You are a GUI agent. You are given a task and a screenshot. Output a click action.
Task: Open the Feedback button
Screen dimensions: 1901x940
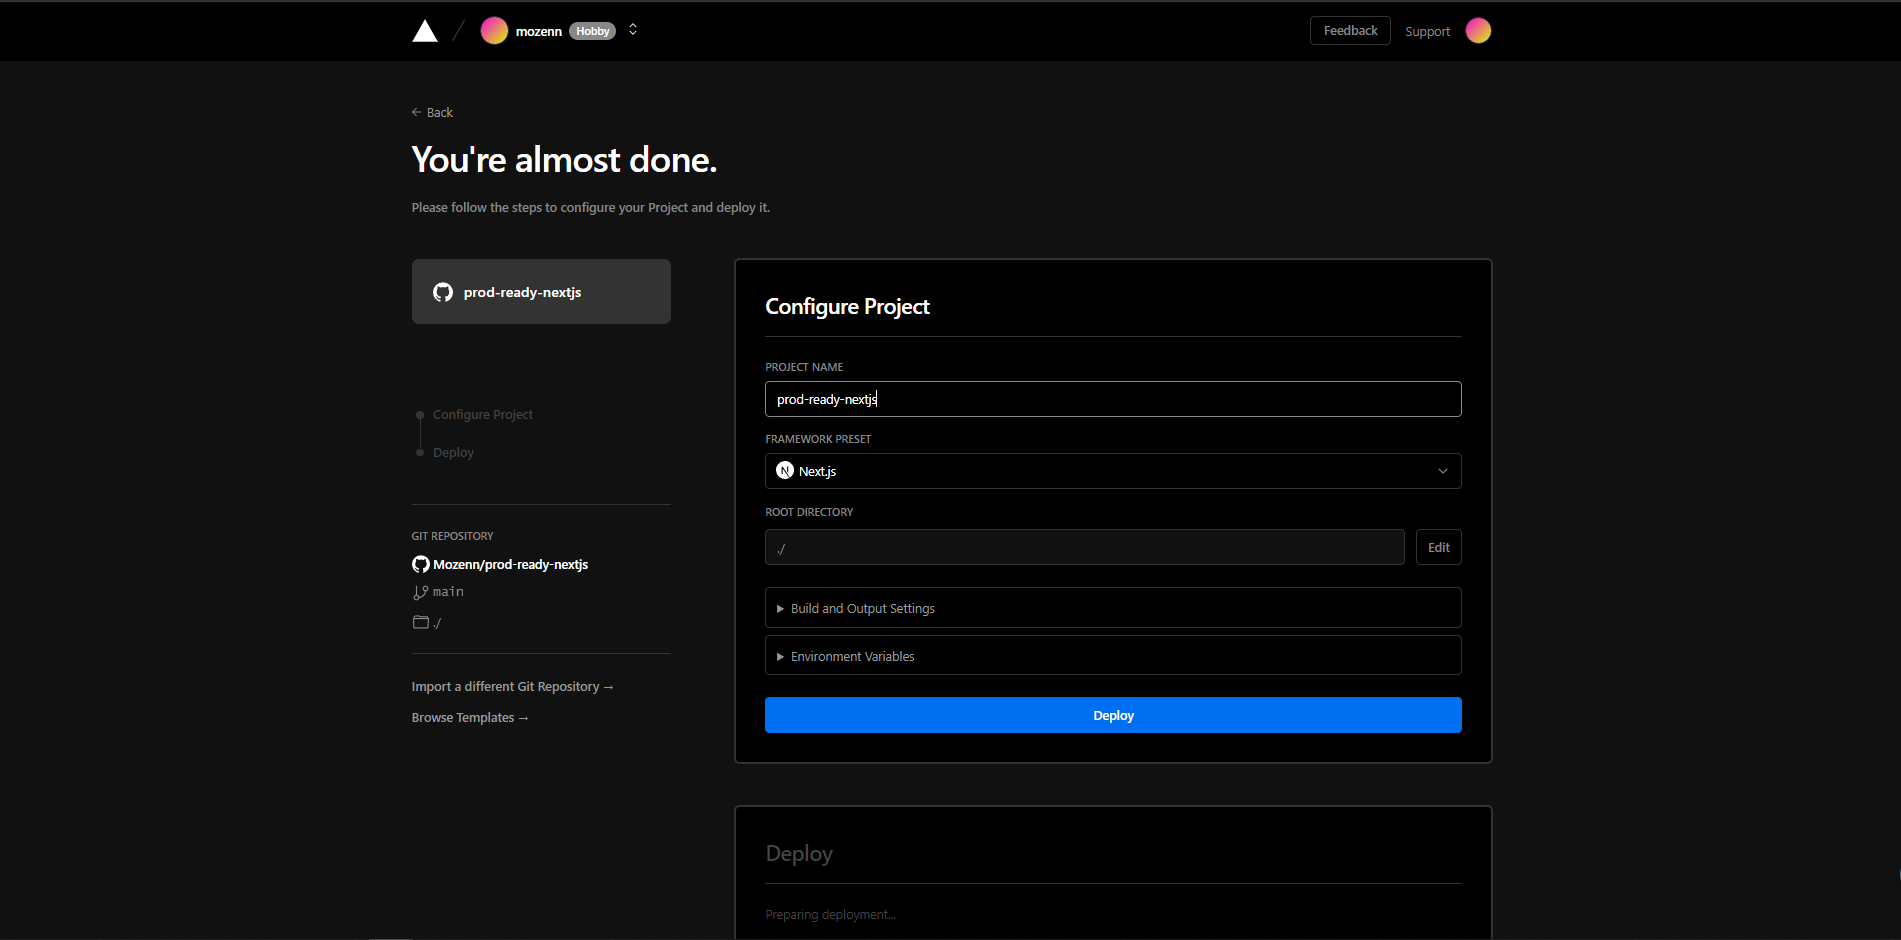tap(1350, 31)
